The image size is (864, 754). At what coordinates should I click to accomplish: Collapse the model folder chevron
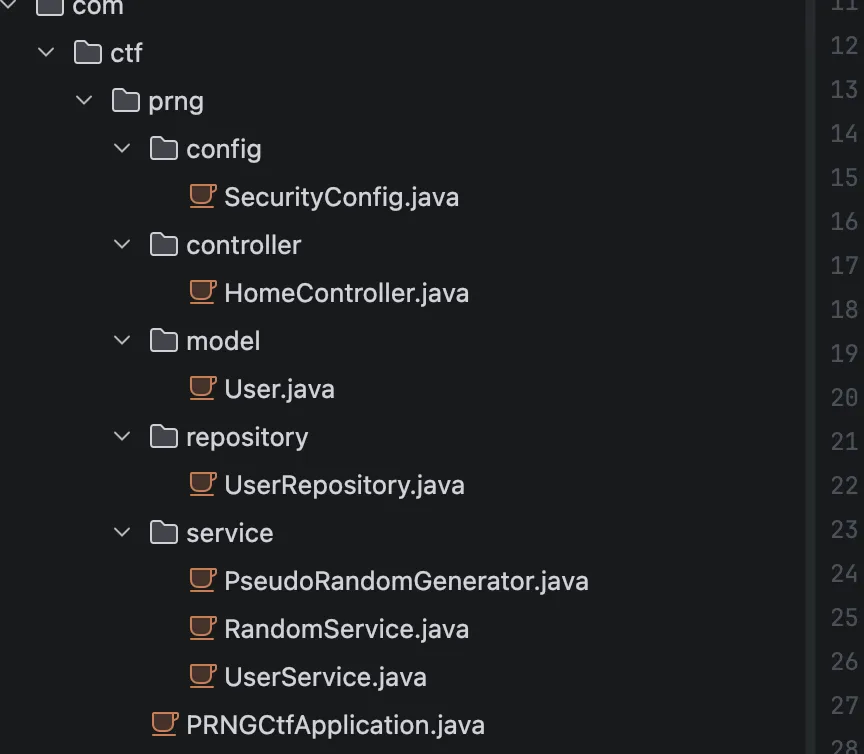(122, 341)
